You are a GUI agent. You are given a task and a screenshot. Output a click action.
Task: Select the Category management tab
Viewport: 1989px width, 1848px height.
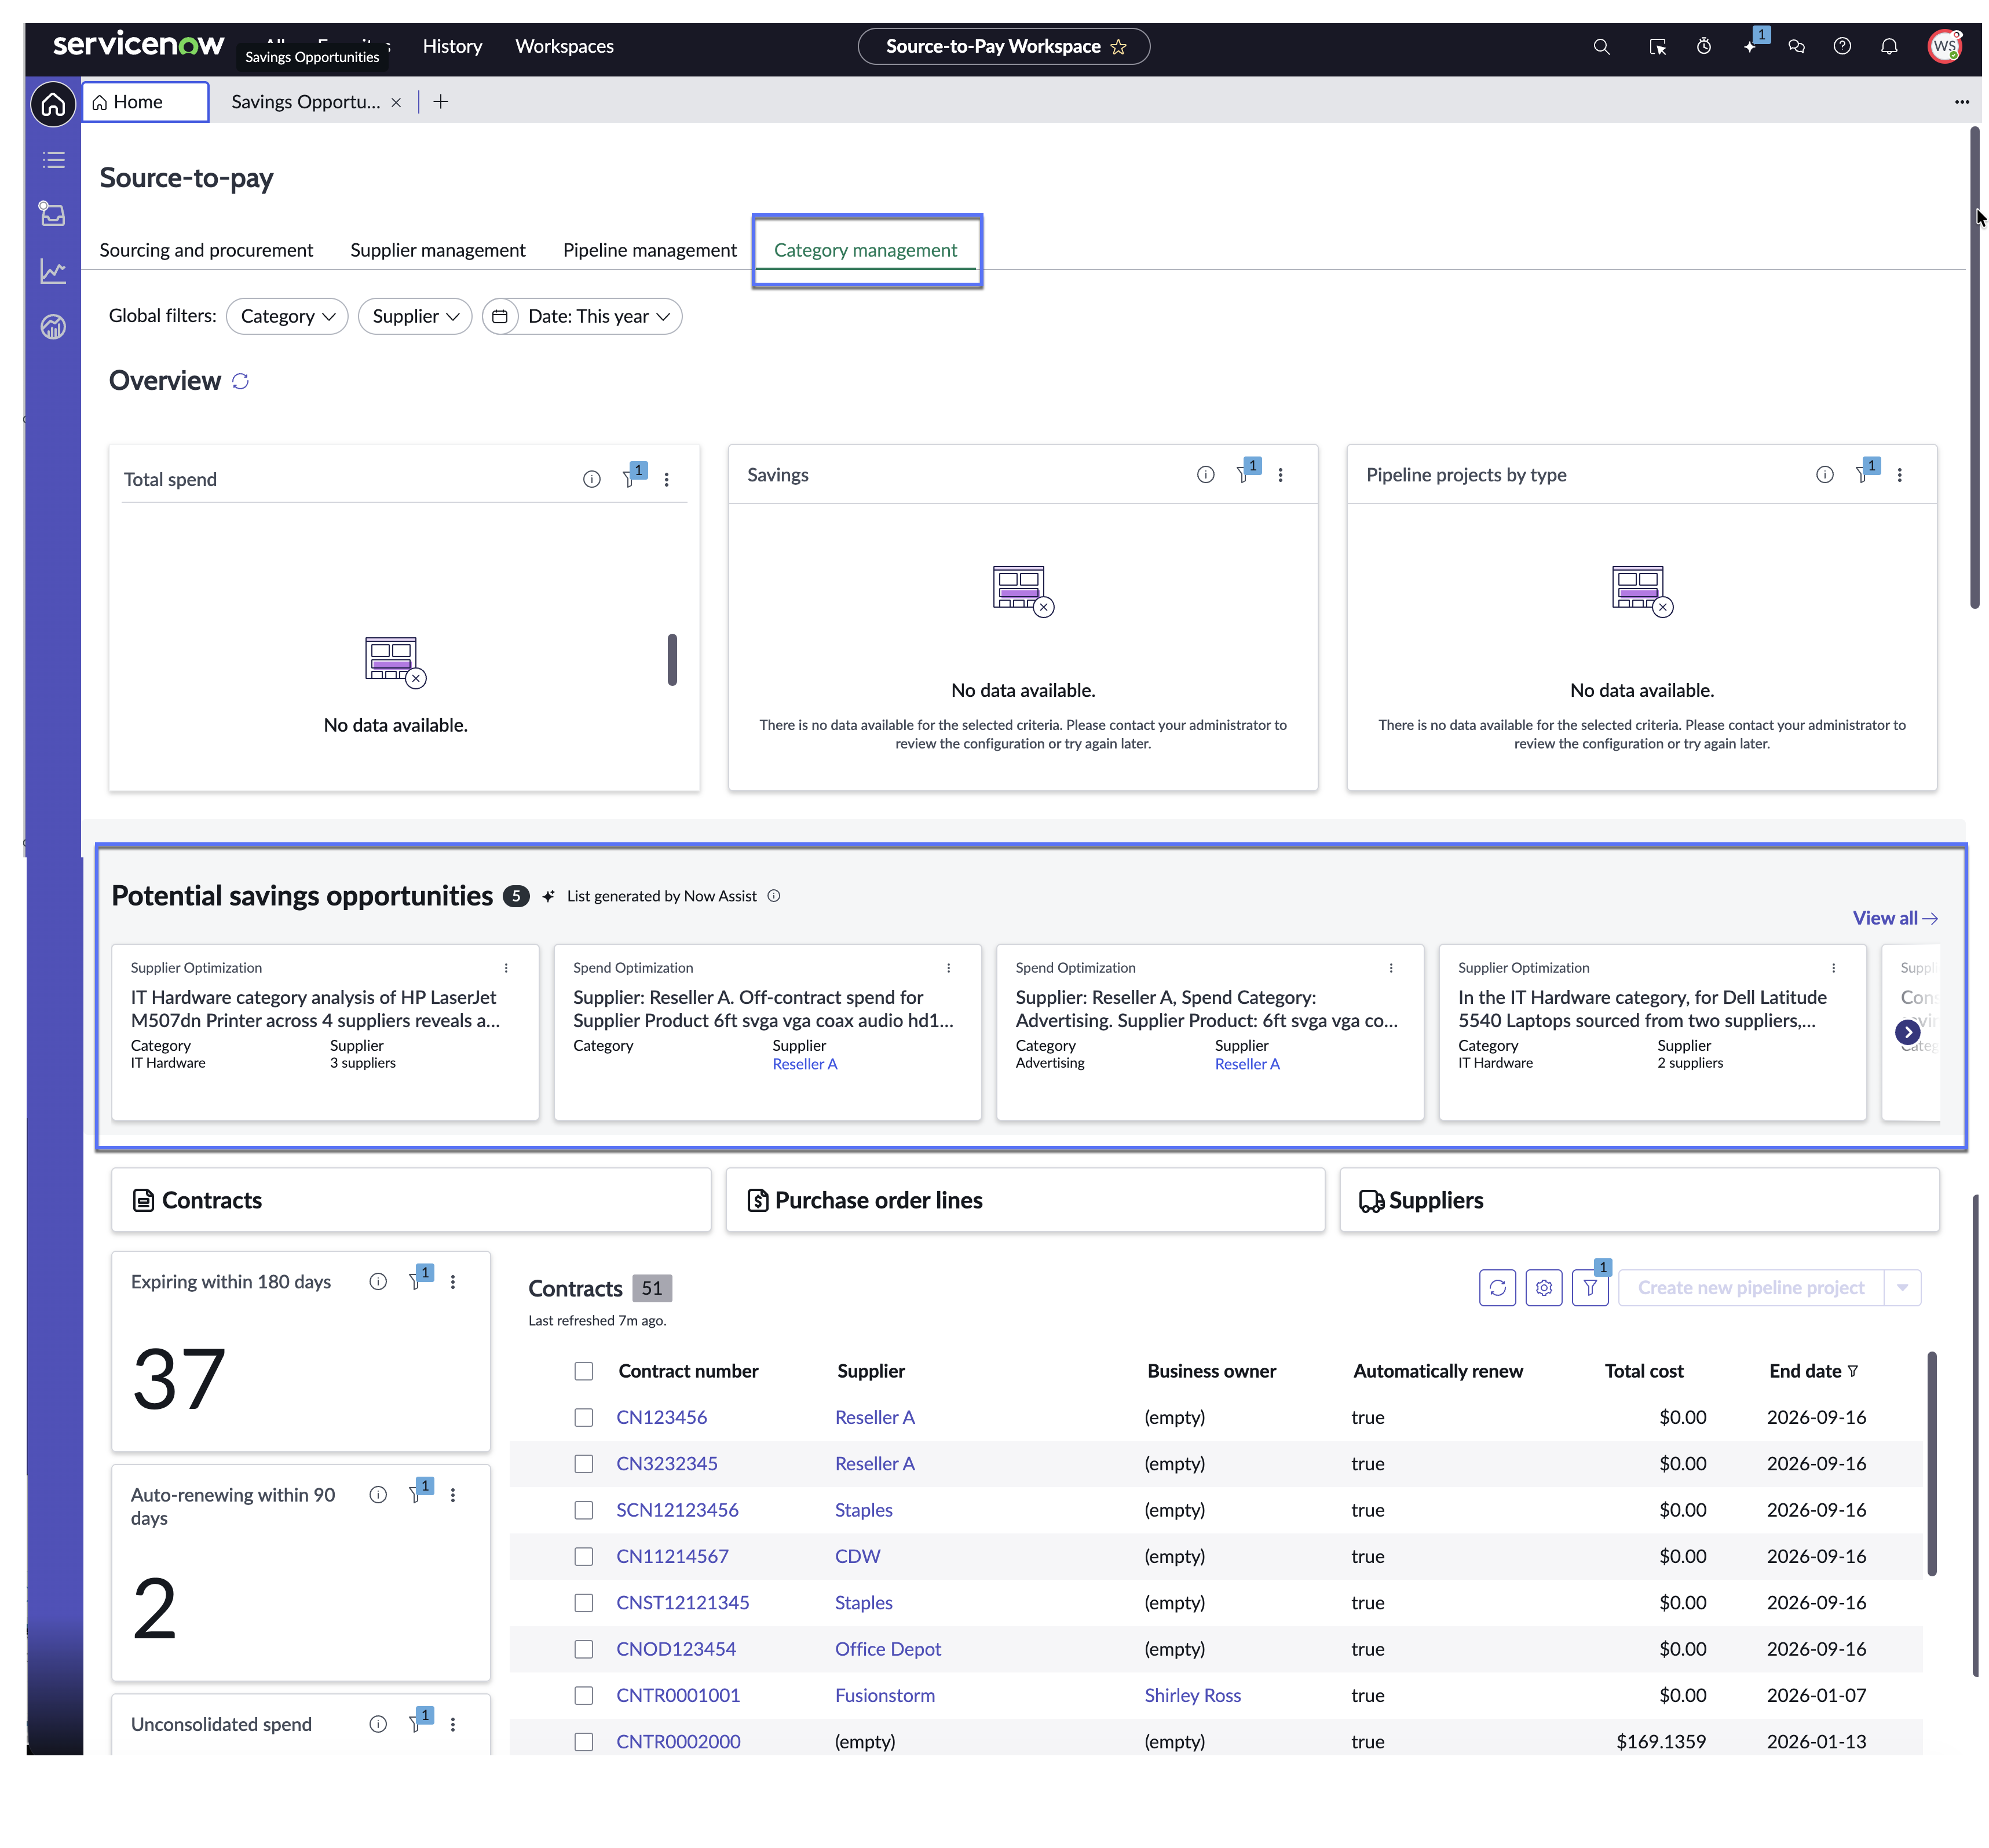[865, 250]
